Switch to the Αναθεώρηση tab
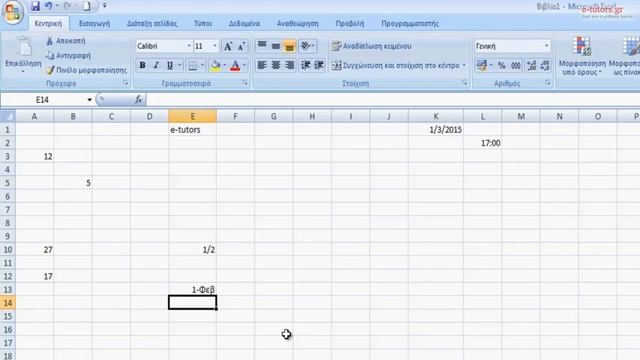 (298, 24)
